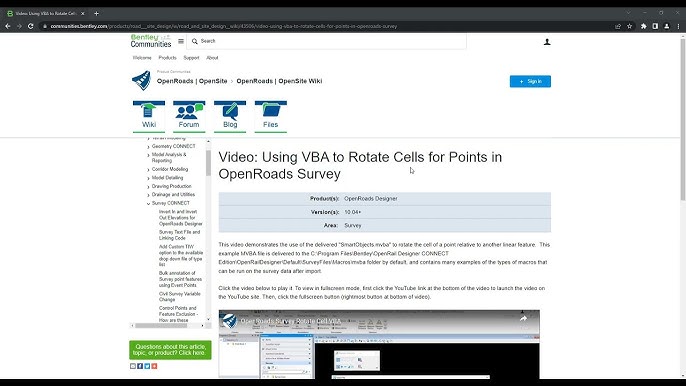Share article via email icon

133,366
